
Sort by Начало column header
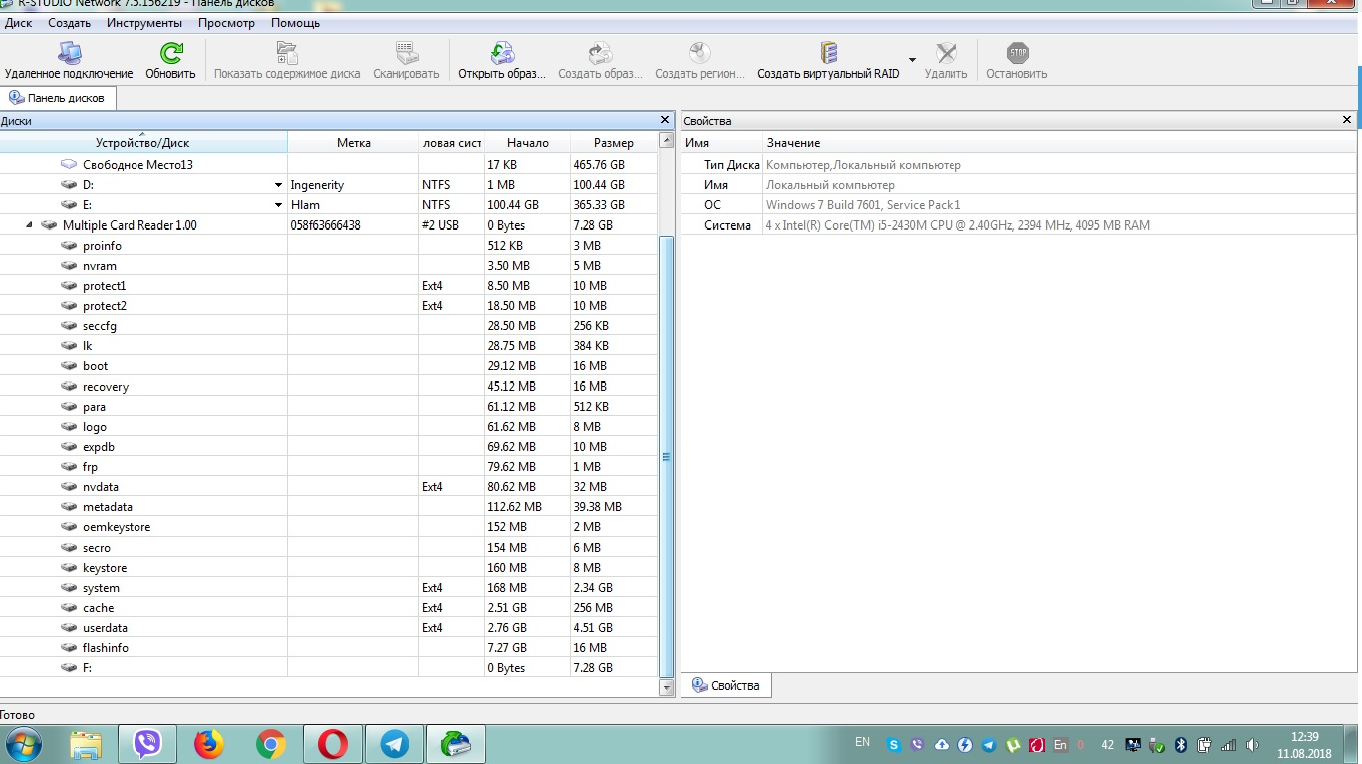[527, 142]
